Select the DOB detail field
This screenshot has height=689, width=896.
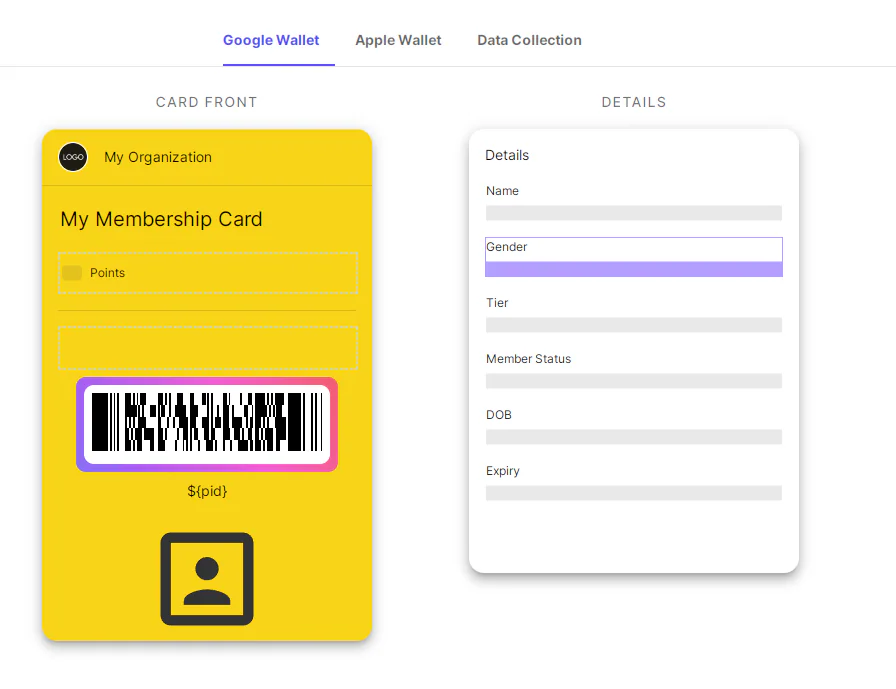(x=634, y=425)
